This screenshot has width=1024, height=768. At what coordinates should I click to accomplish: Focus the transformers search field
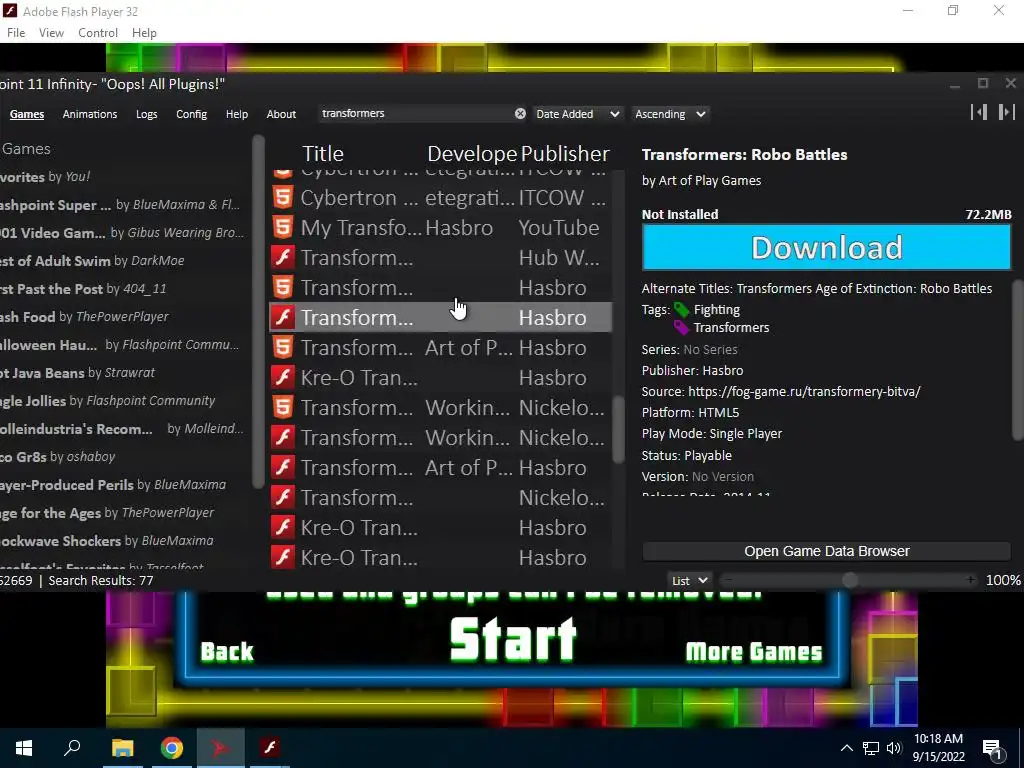pos(415,114)
